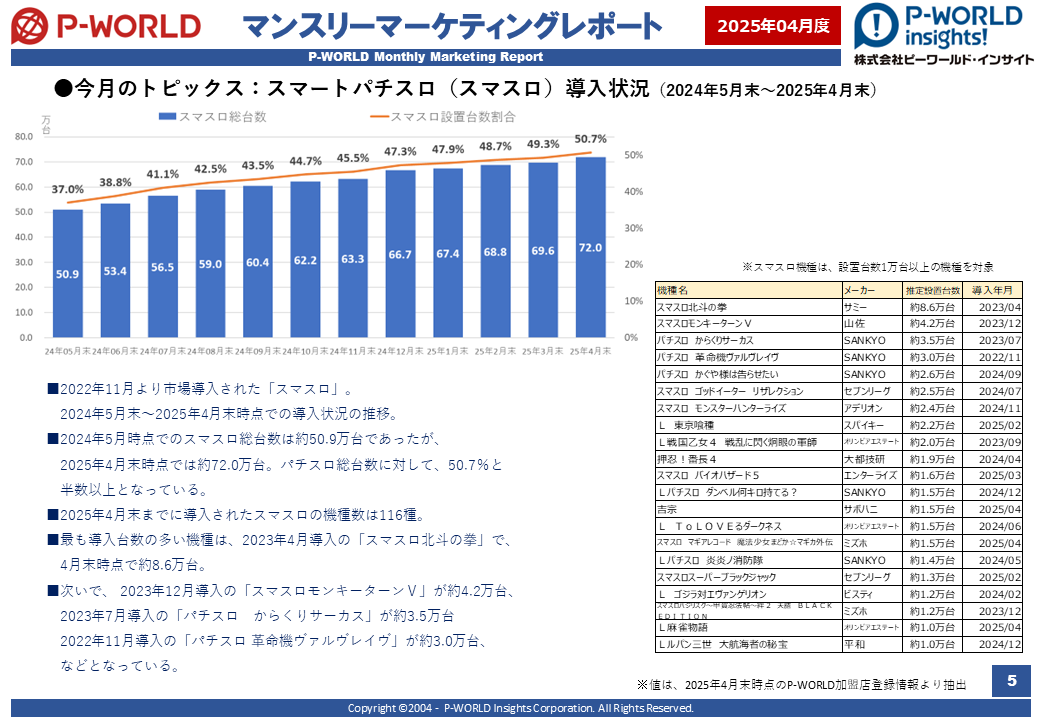Screen dimensions: 1040x720
Task: Click the 株式会社ピーワールド・インサイト company name
Action: [x=944, y=60]
